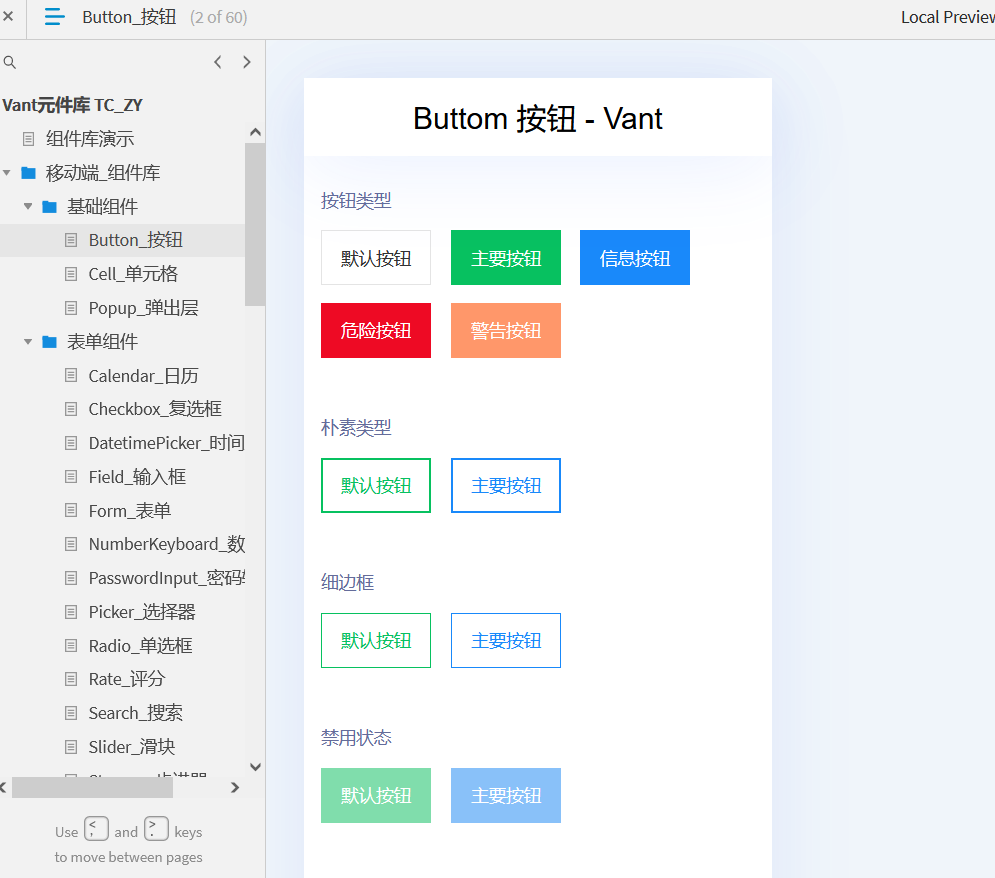Click the search magnifier icon in sidebar
Viewport: 995px width, 878px height.
(10, 62)
